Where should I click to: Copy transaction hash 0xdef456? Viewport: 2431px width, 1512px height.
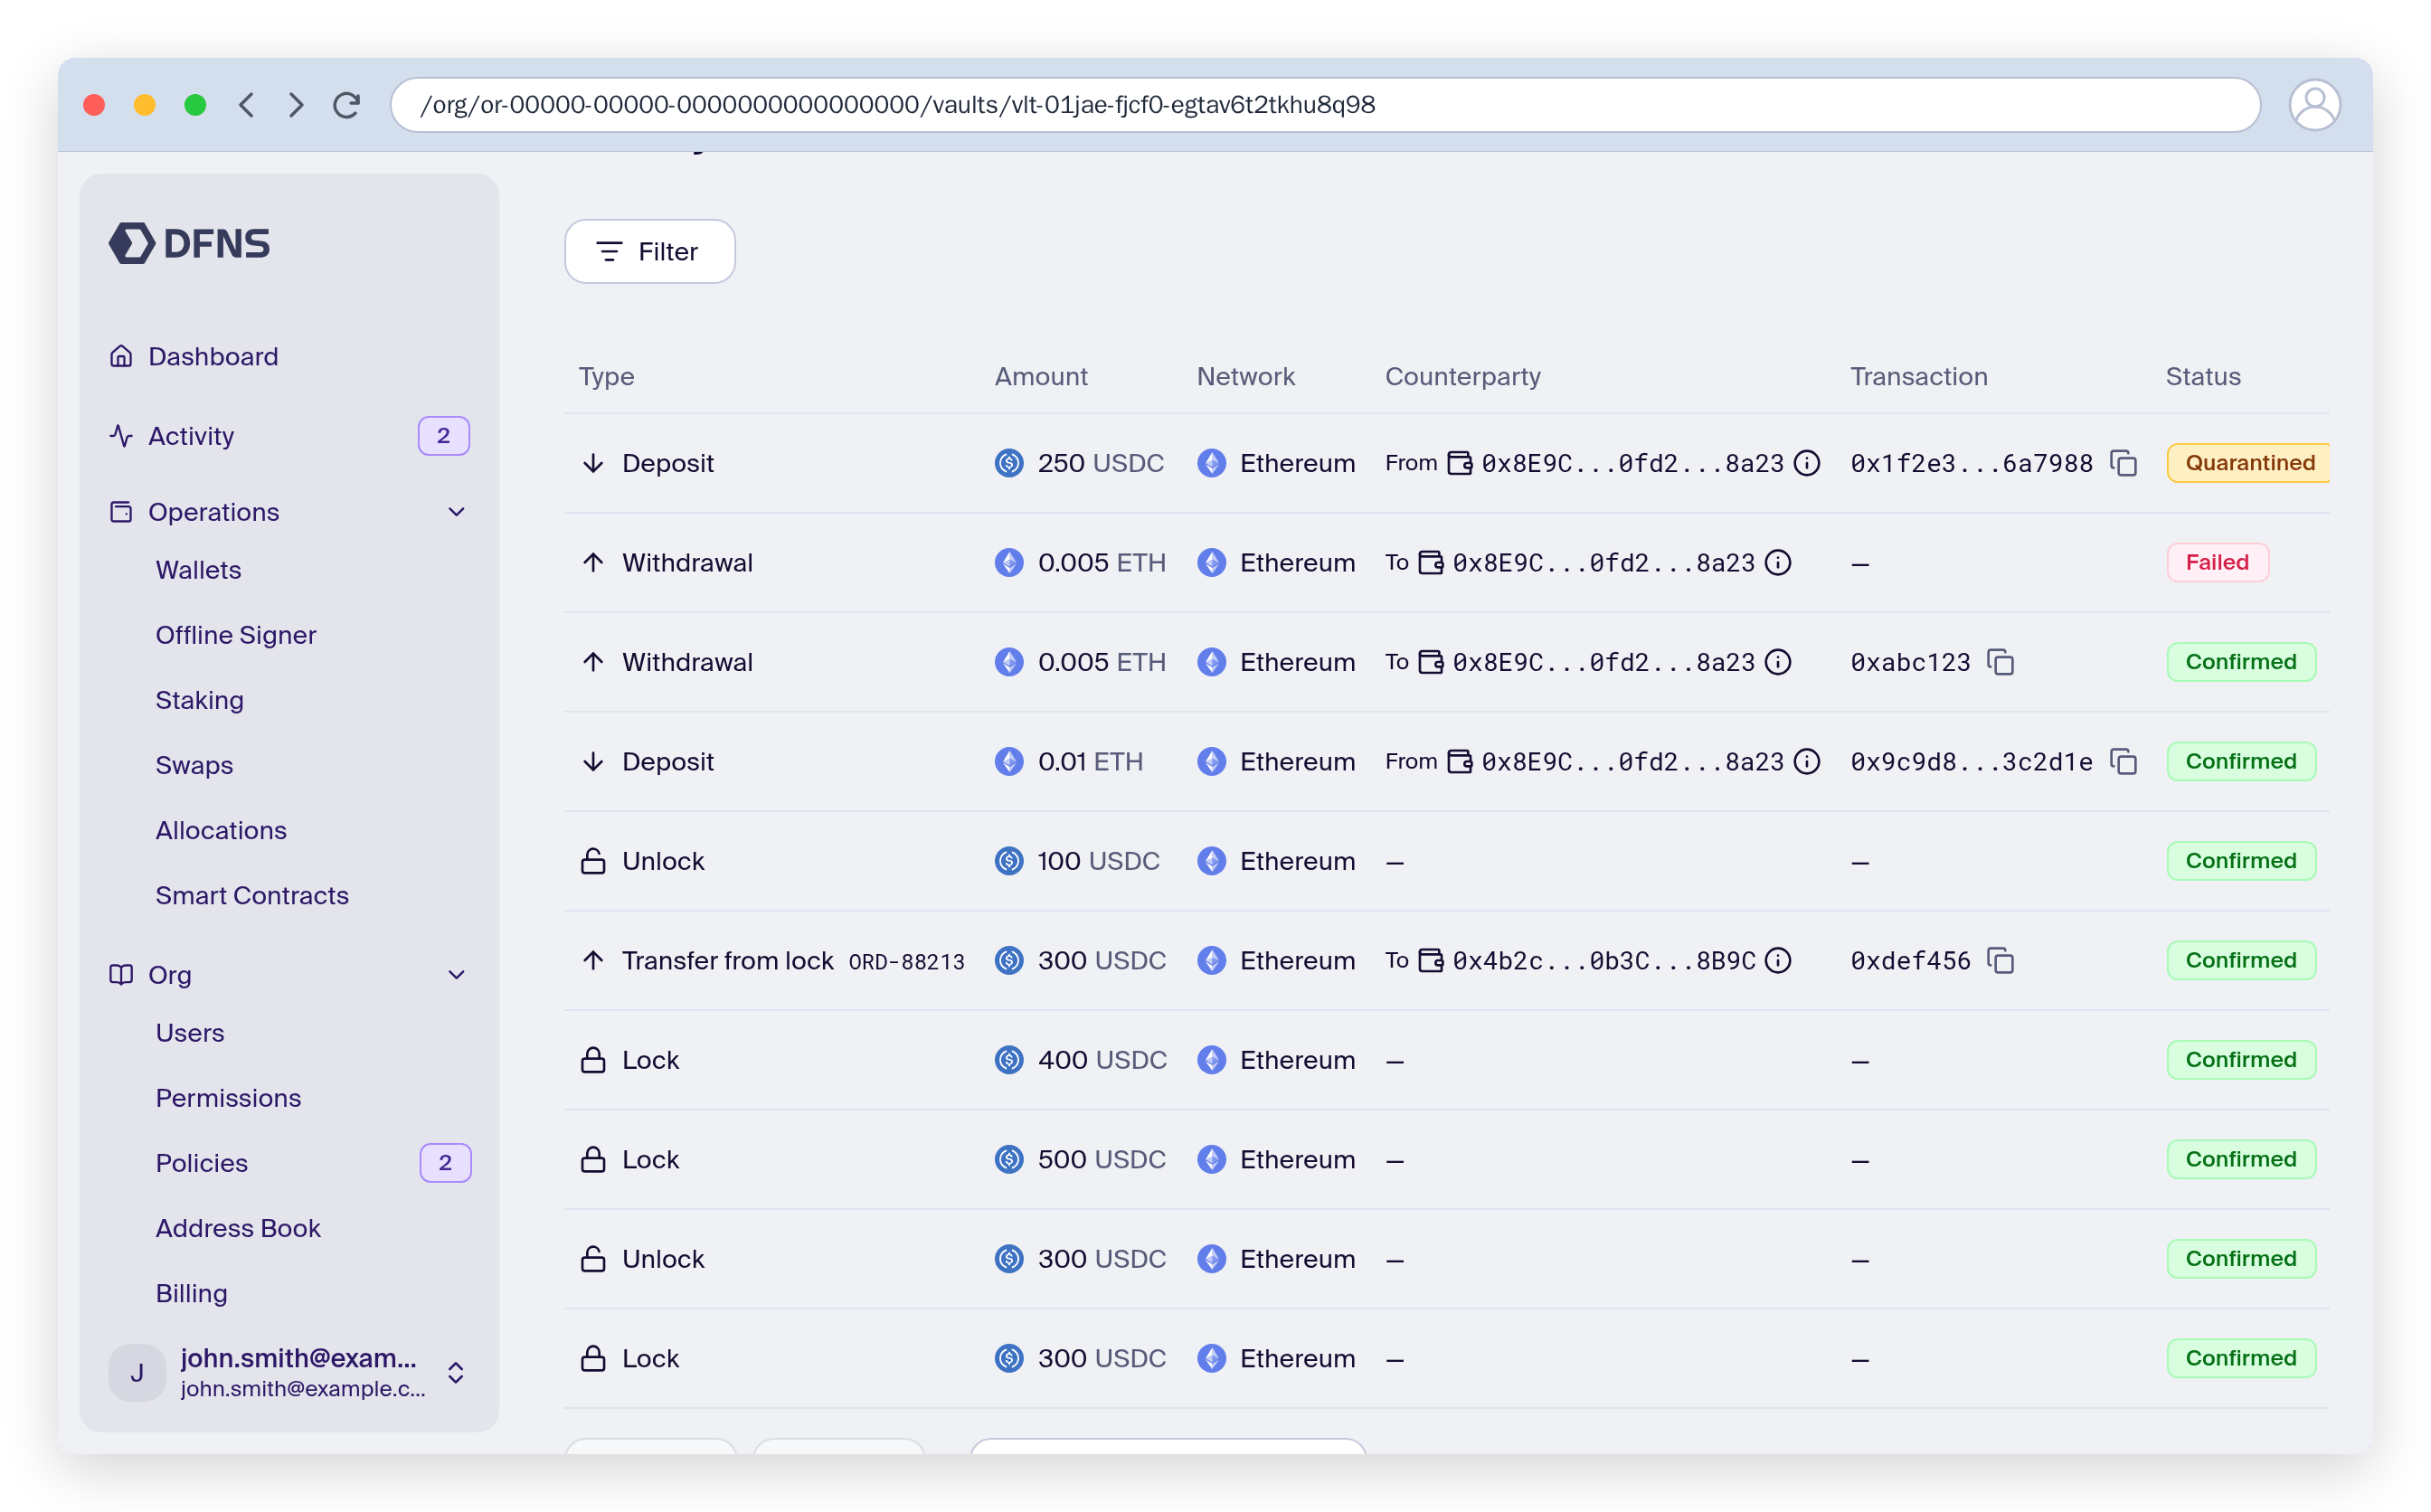2001,961
